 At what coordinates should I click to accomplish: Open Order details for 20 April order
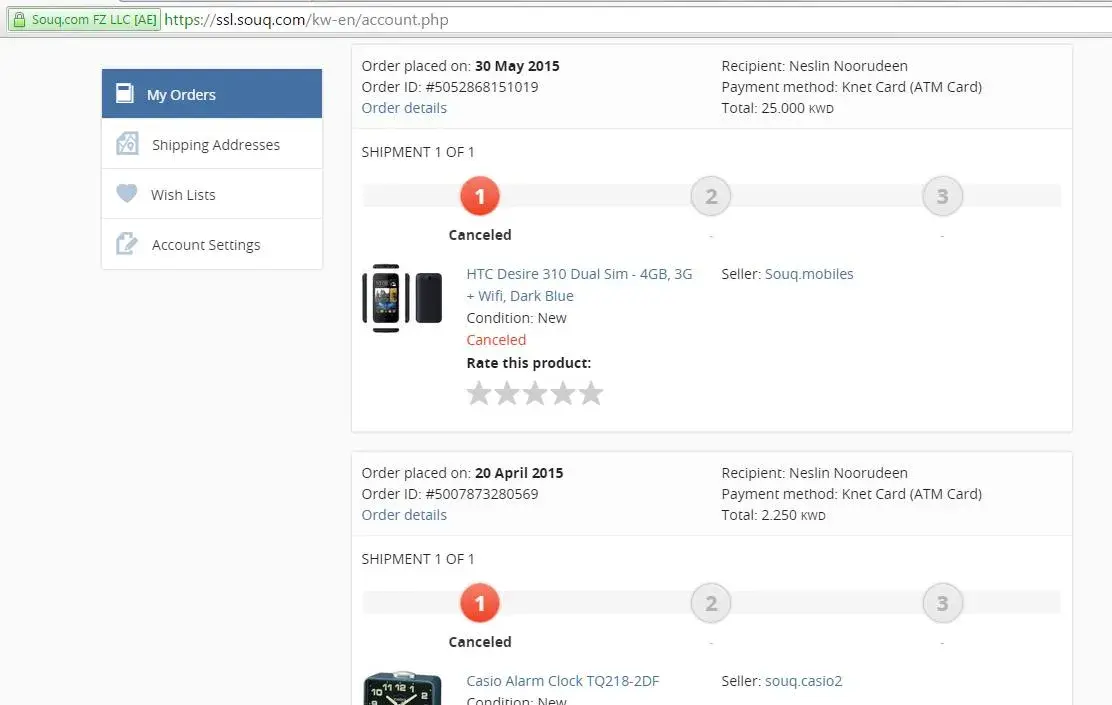pyautogui.click(x=404, y=515)
